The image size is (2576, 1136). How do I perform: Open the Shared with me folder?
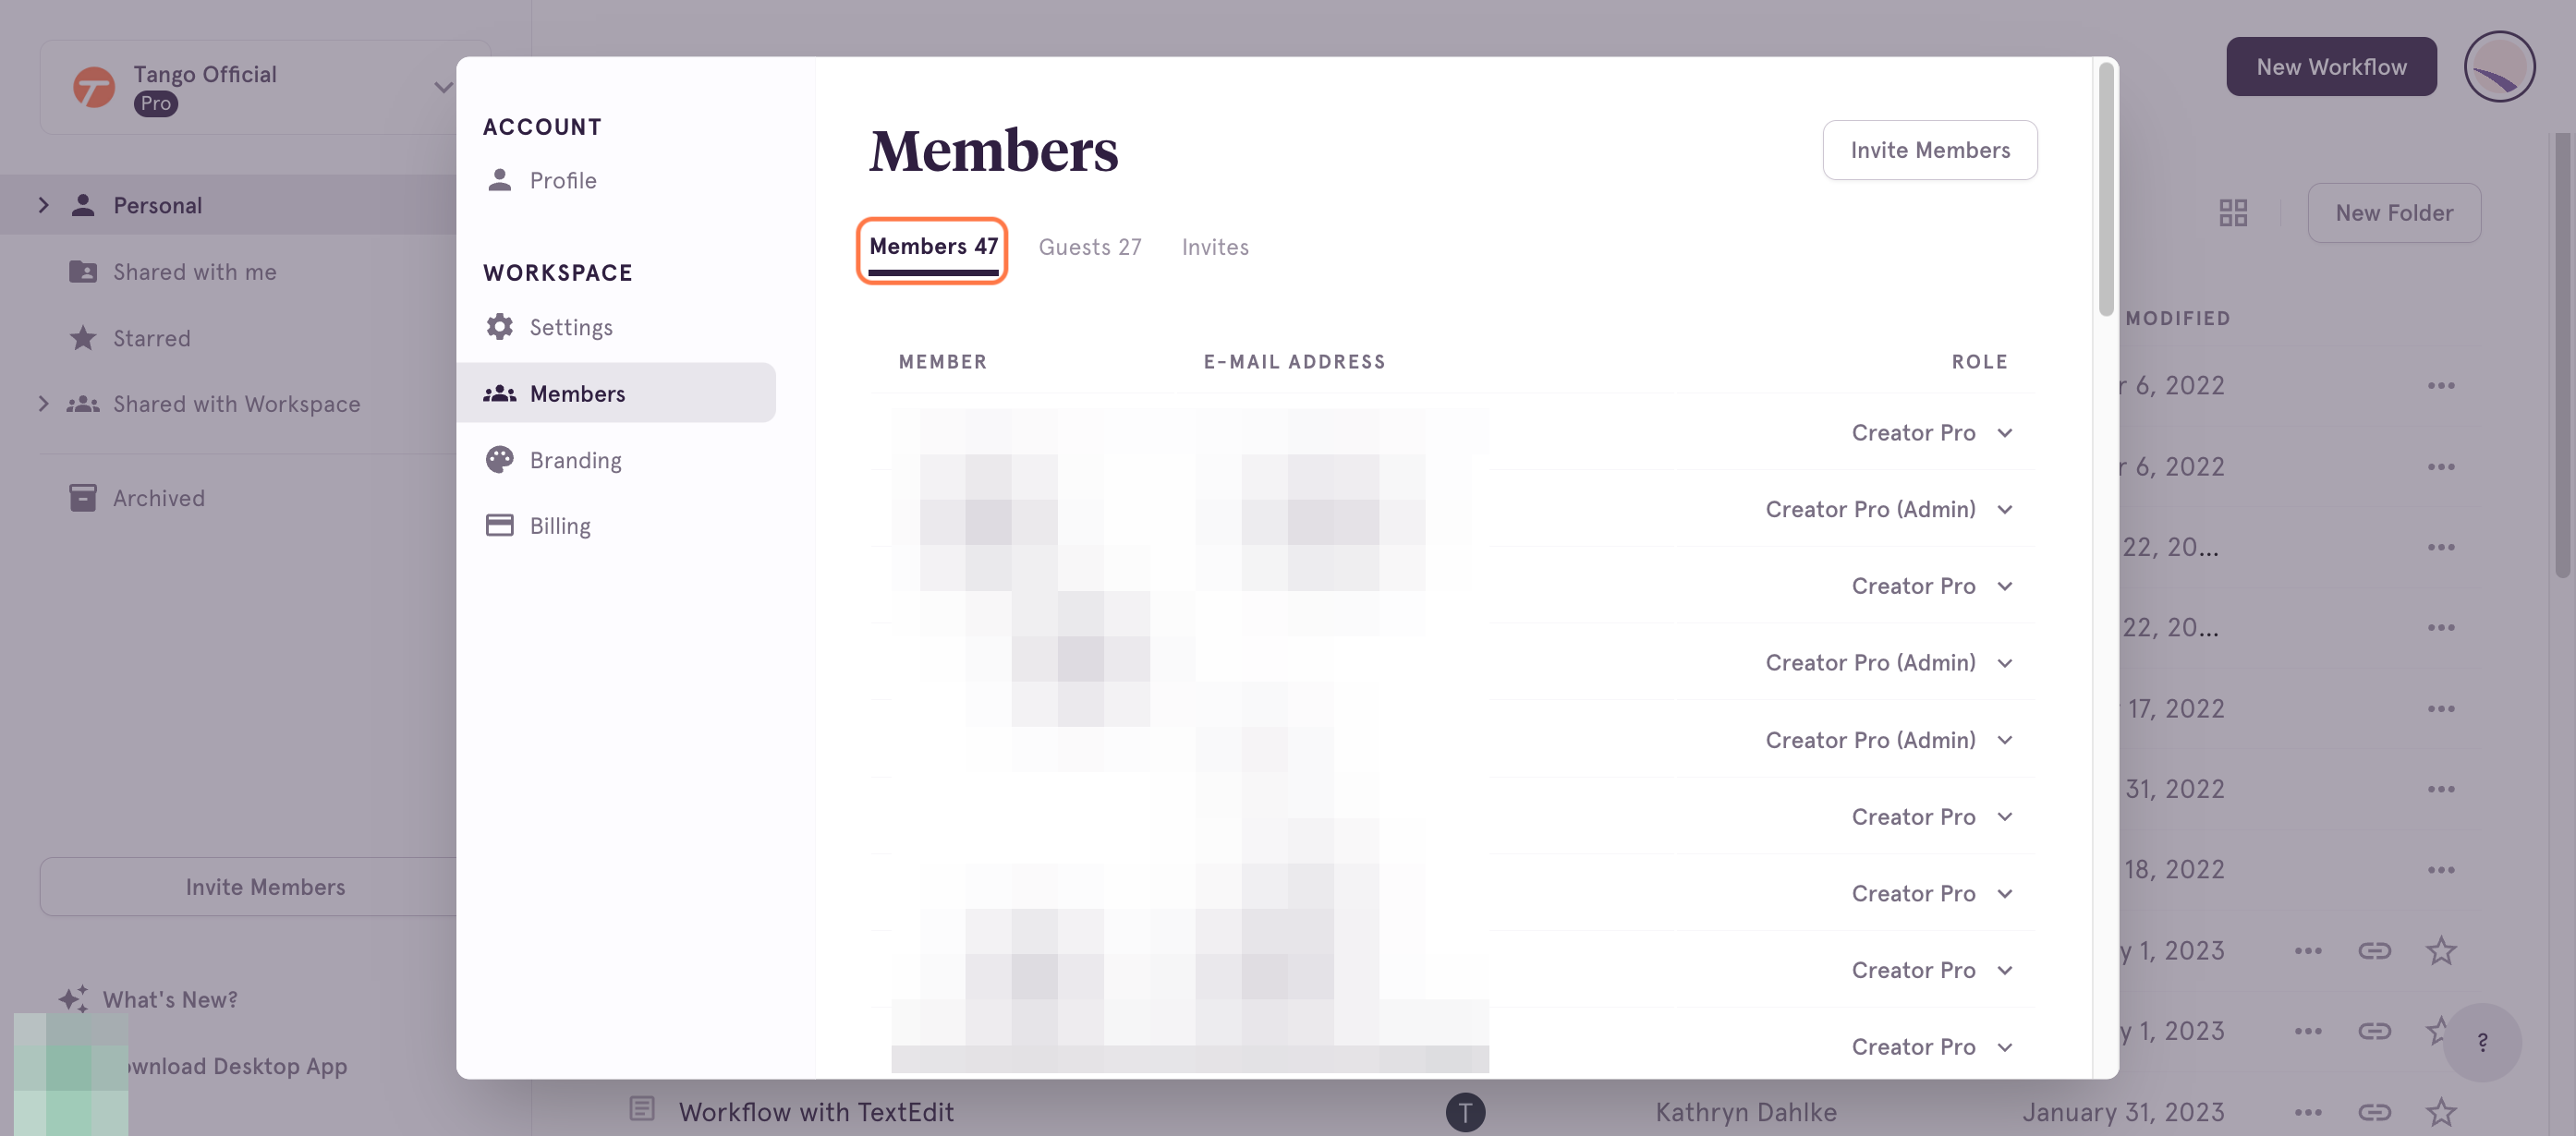click(x=173, y=272)
